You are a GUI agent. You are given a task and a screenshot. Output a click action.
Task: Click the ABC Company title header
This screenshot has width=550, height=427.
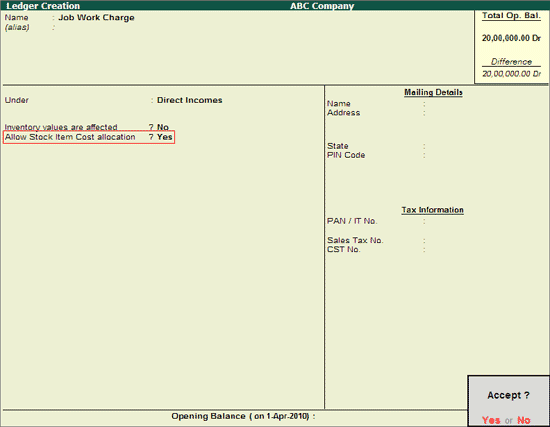tap(322, 6)
